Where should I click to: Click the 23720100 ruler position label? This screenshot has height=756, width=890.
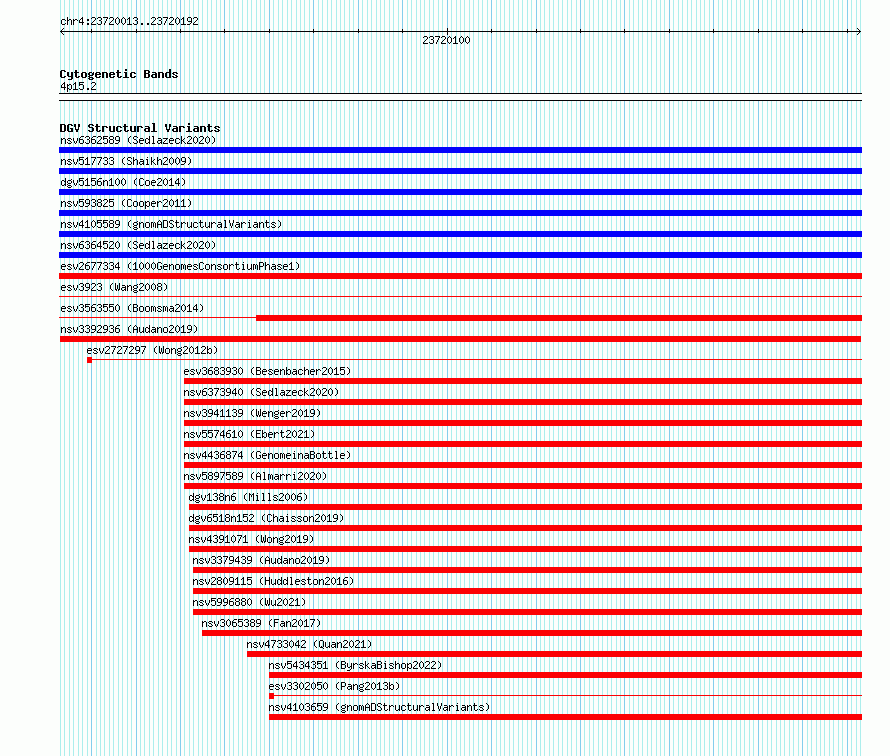(446, 40)
